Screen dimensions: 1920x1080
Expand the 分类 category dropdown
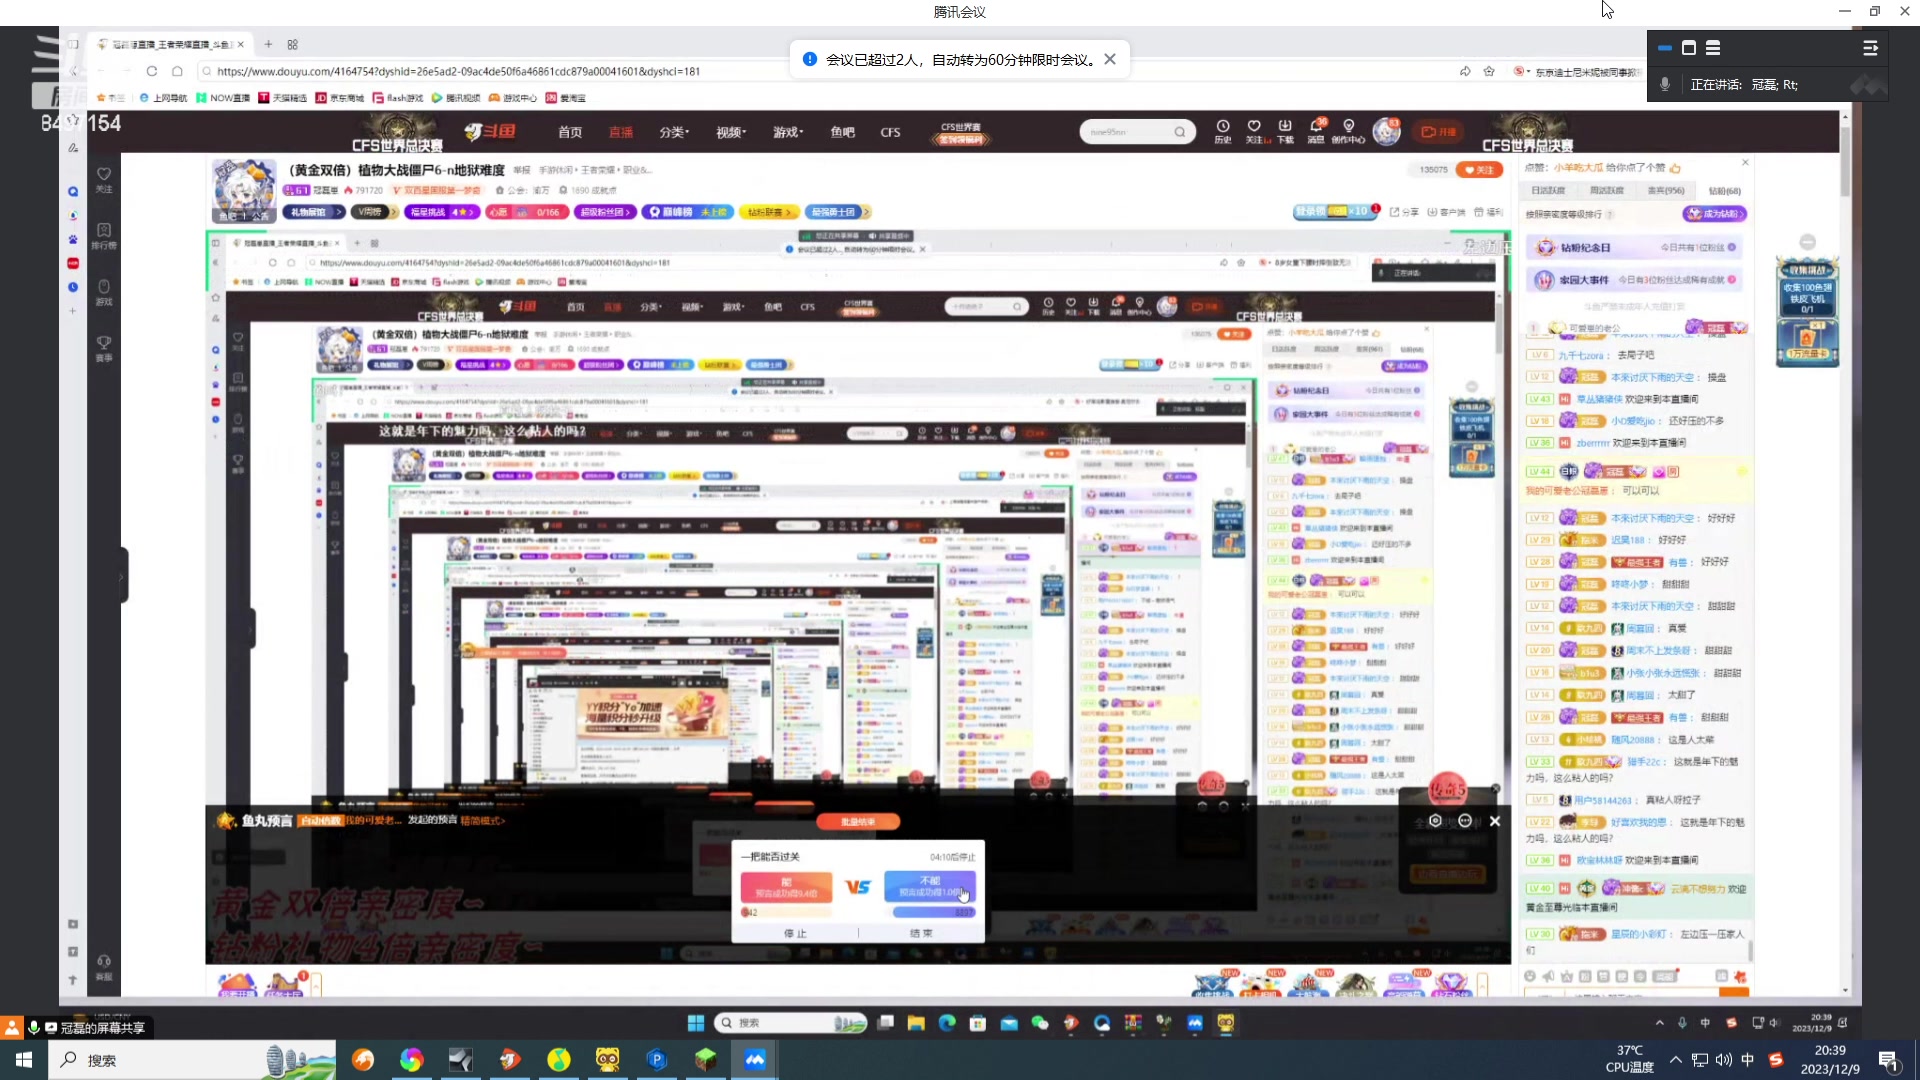(x=673, y=132)
